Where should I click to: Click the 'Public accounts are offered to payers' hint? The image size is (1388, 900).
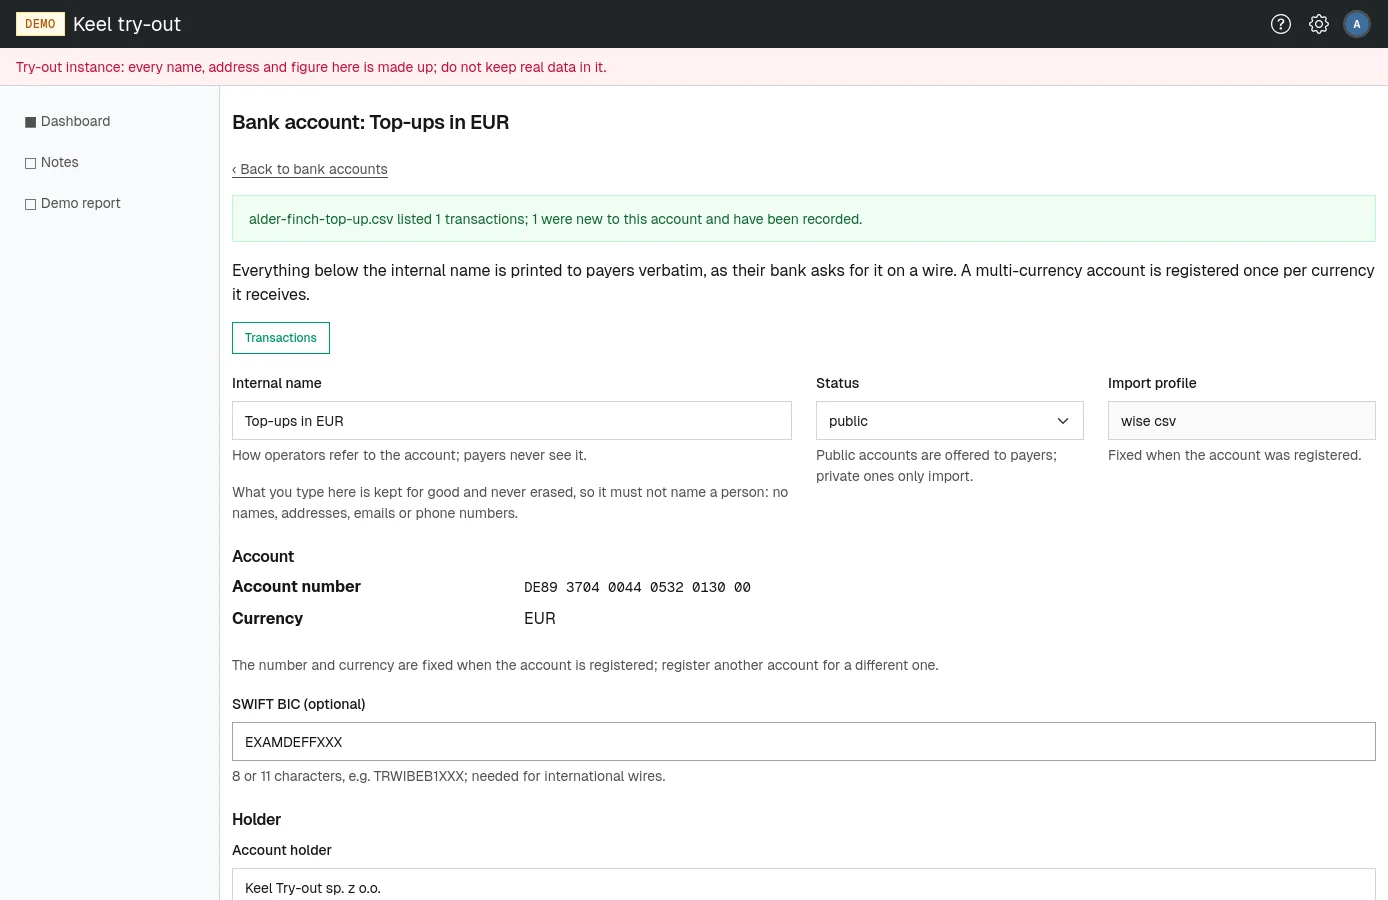[x=936, y=465]
